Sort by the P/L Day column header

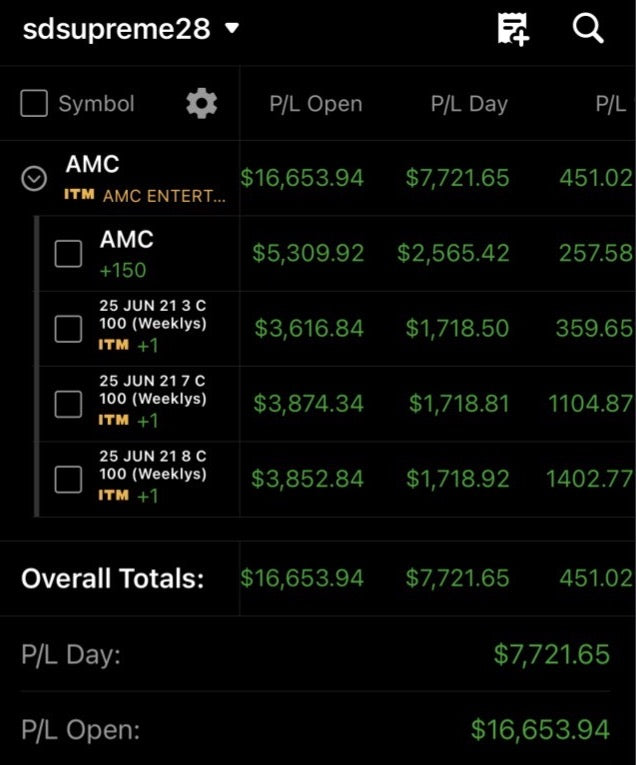click(469, 104)
